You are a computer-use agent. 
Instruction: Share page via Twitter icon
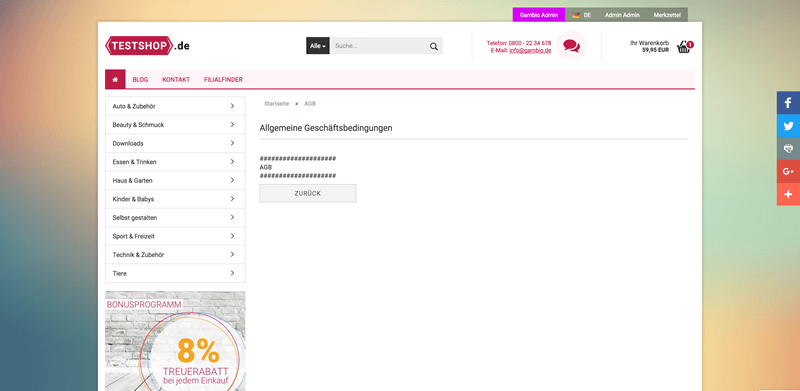pyautogui.click(x=788, y=126)
